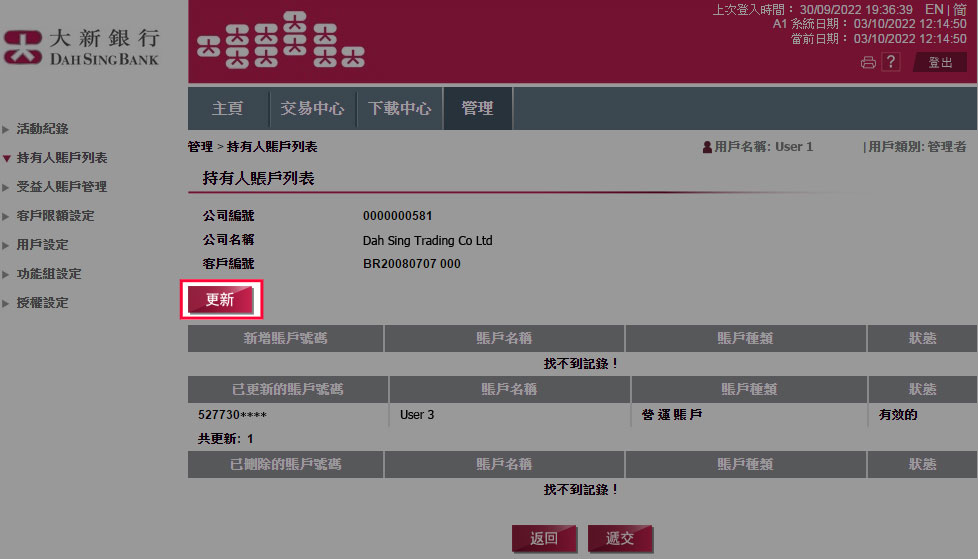The width and height of the screenshot is (978, 559).
Task: Open help via question mark icon
Action: (x=891, y=62)
